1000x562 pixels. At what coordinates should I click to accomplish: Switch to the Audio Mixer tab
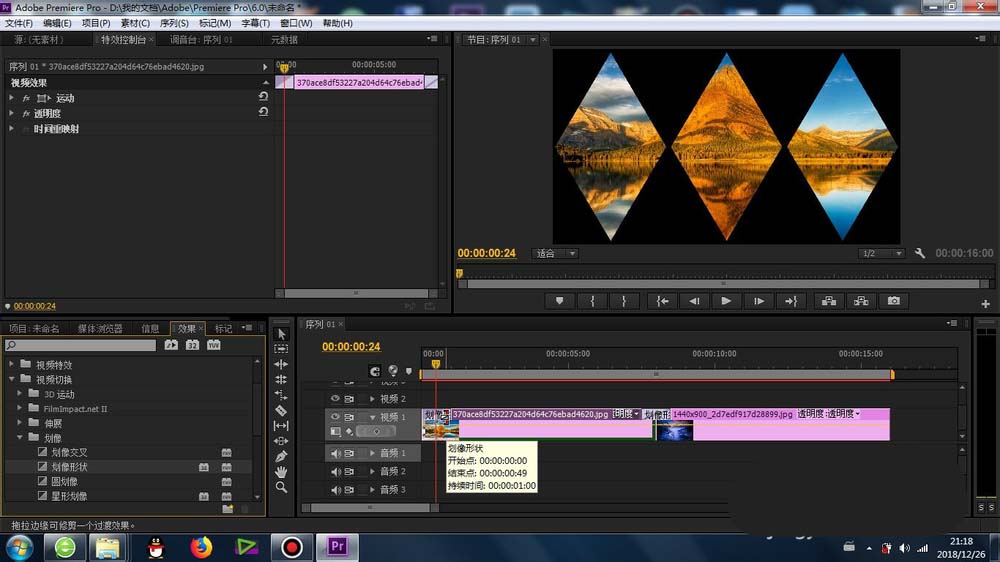coord(201,40)
